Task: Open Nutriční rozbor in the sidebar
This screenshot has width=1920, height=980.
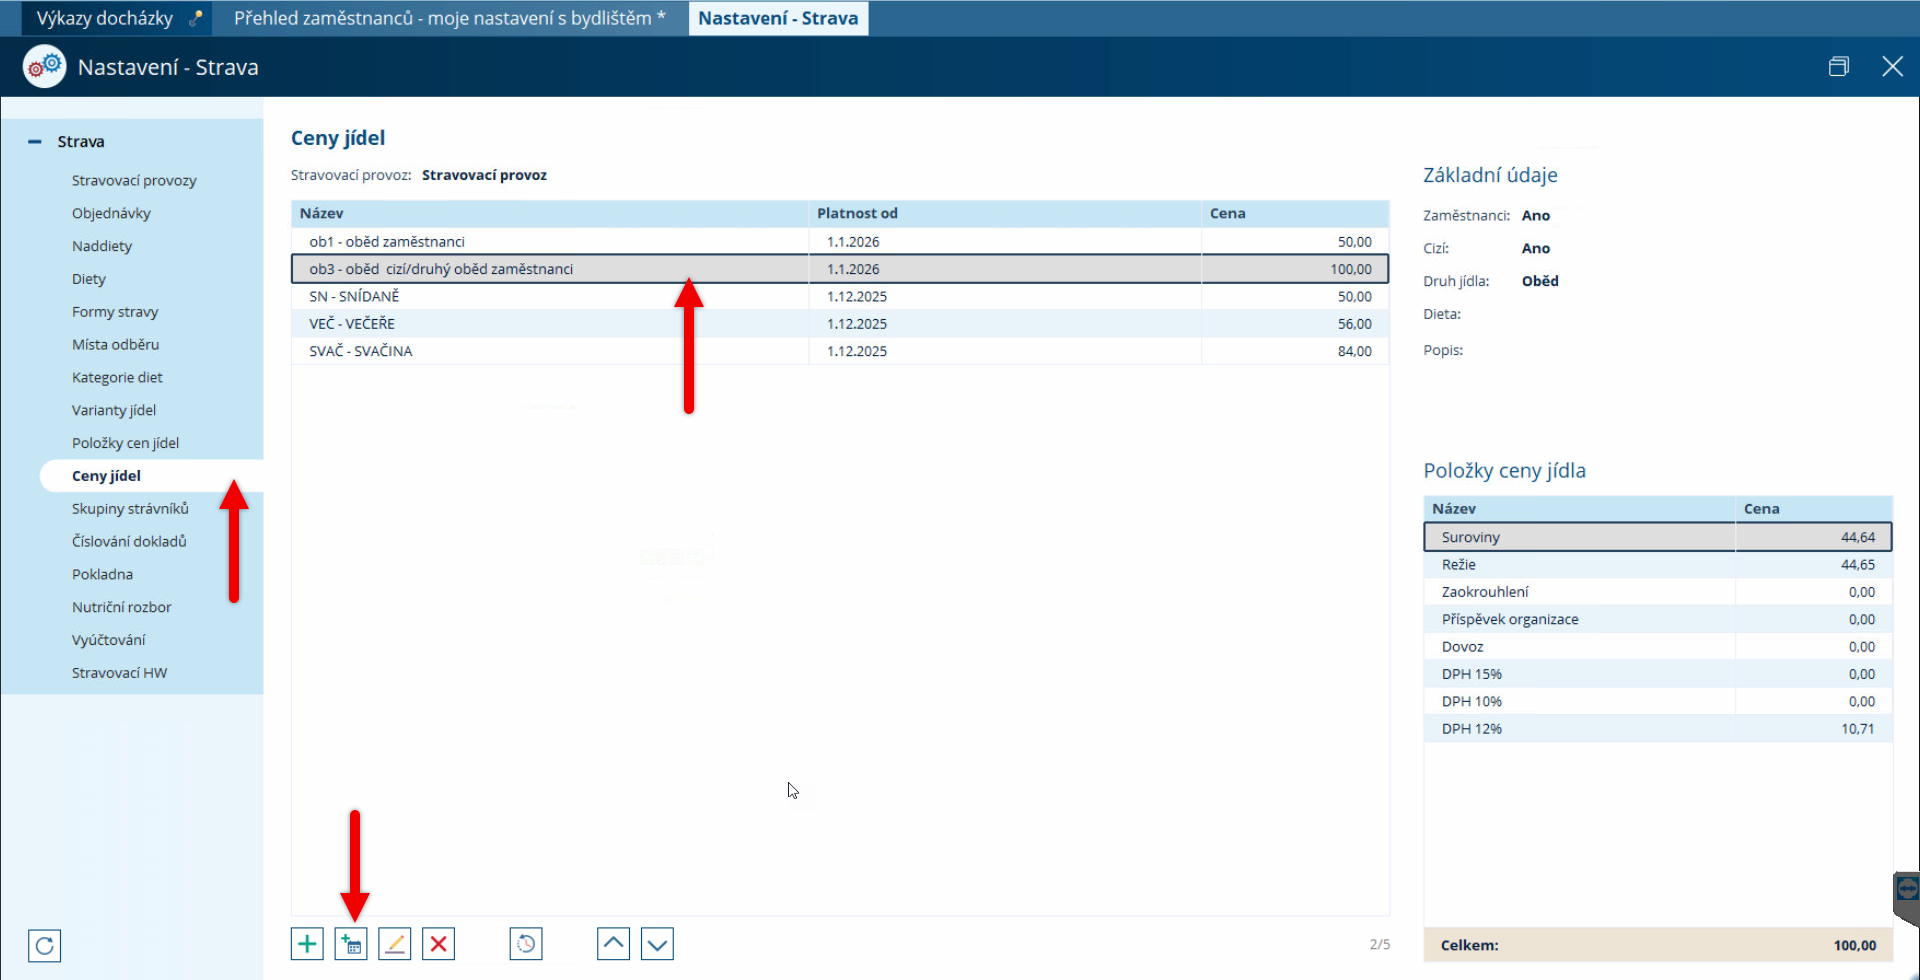Action: [x=121, y=607]
